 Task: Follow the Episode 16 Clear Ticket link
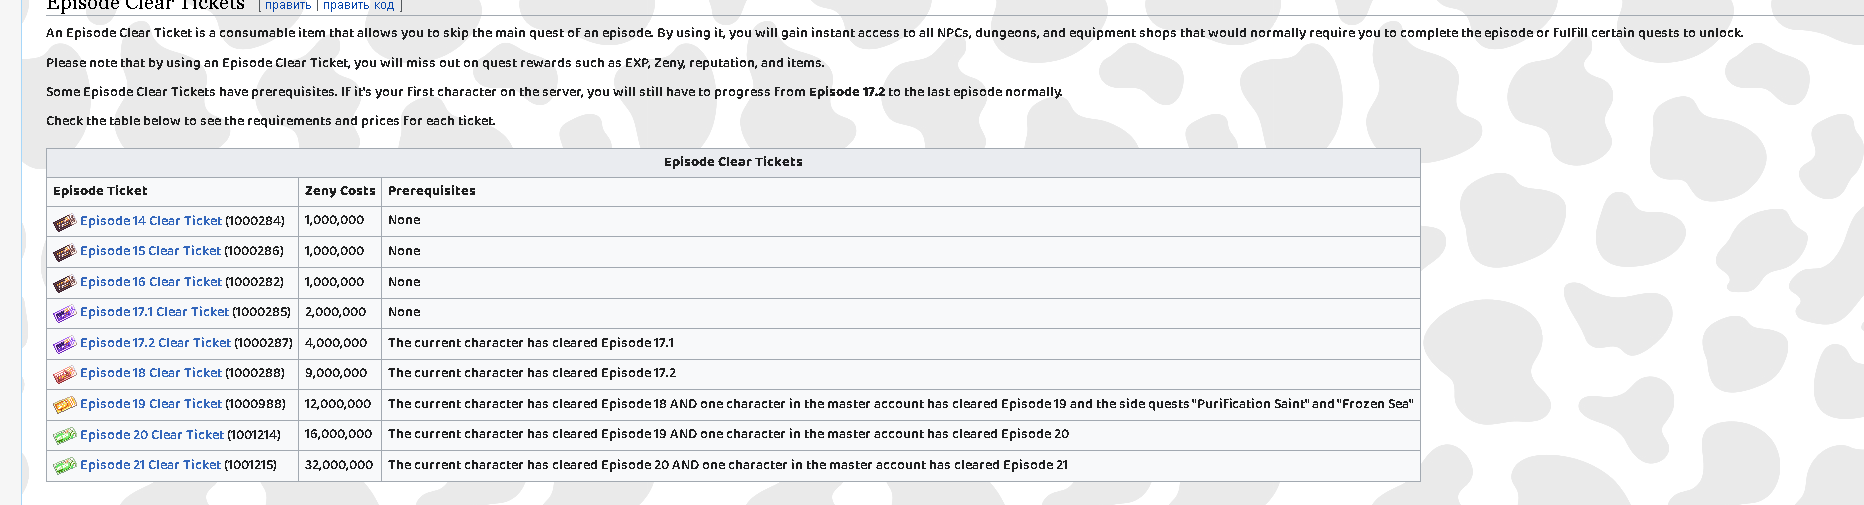click(151, 282)
